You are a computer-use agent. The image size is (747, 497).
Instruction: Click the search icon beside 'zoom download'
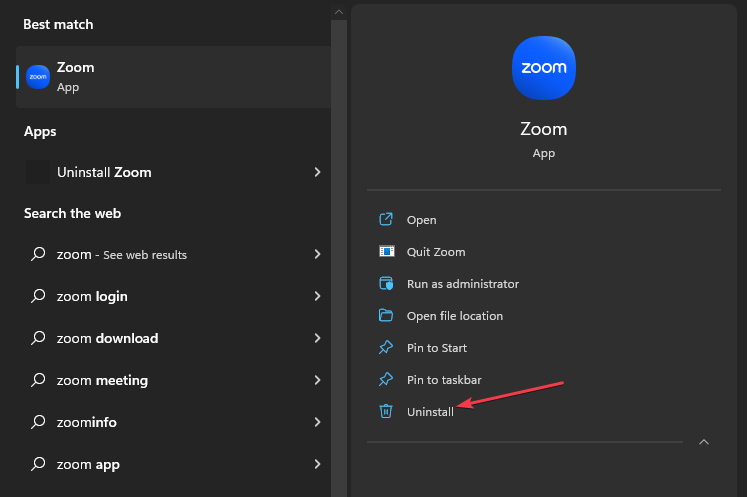coord(38,338)
